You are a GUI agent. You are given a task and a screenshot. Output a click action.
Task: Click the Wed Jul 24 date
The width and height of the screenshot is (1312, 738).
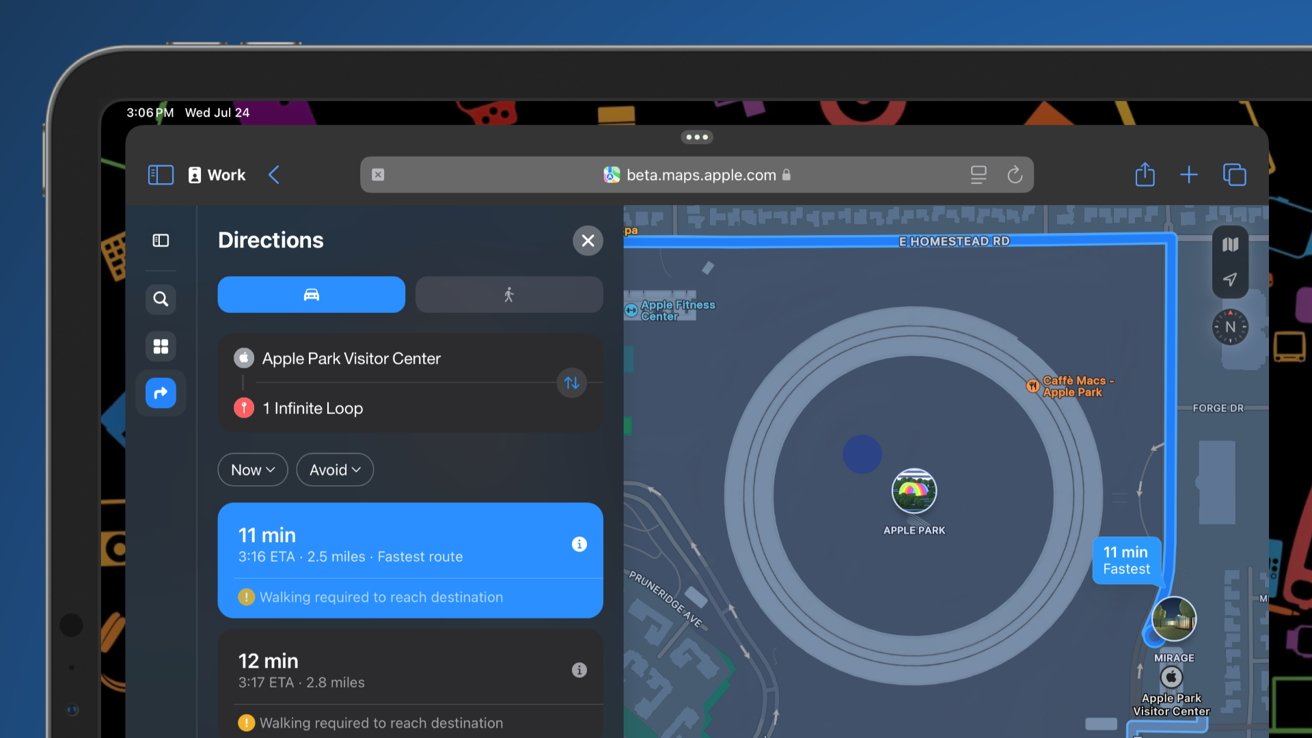[217, 113]
